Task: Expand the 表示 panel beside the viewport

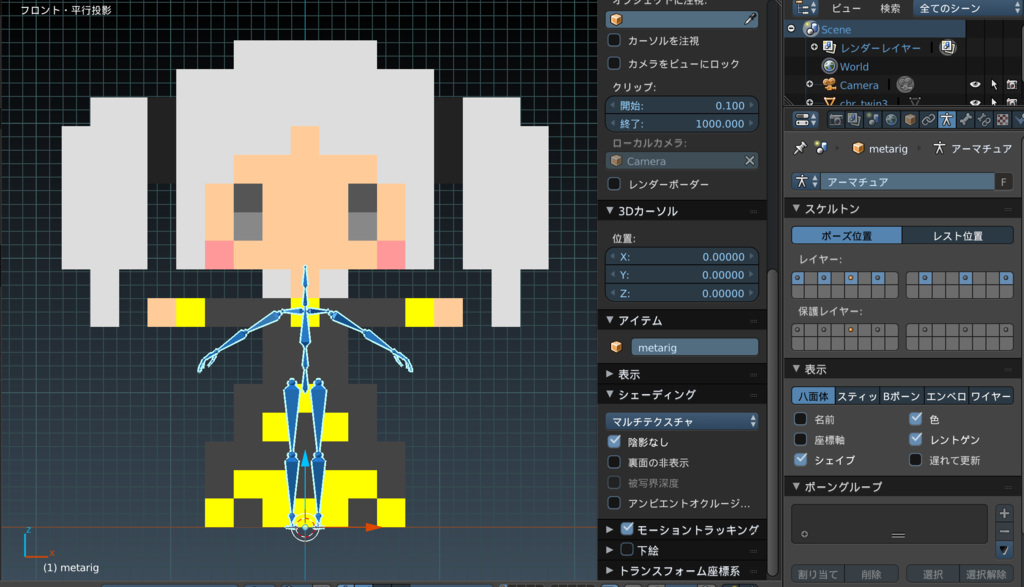Action: pyautogui.click(x=609, y=374)
